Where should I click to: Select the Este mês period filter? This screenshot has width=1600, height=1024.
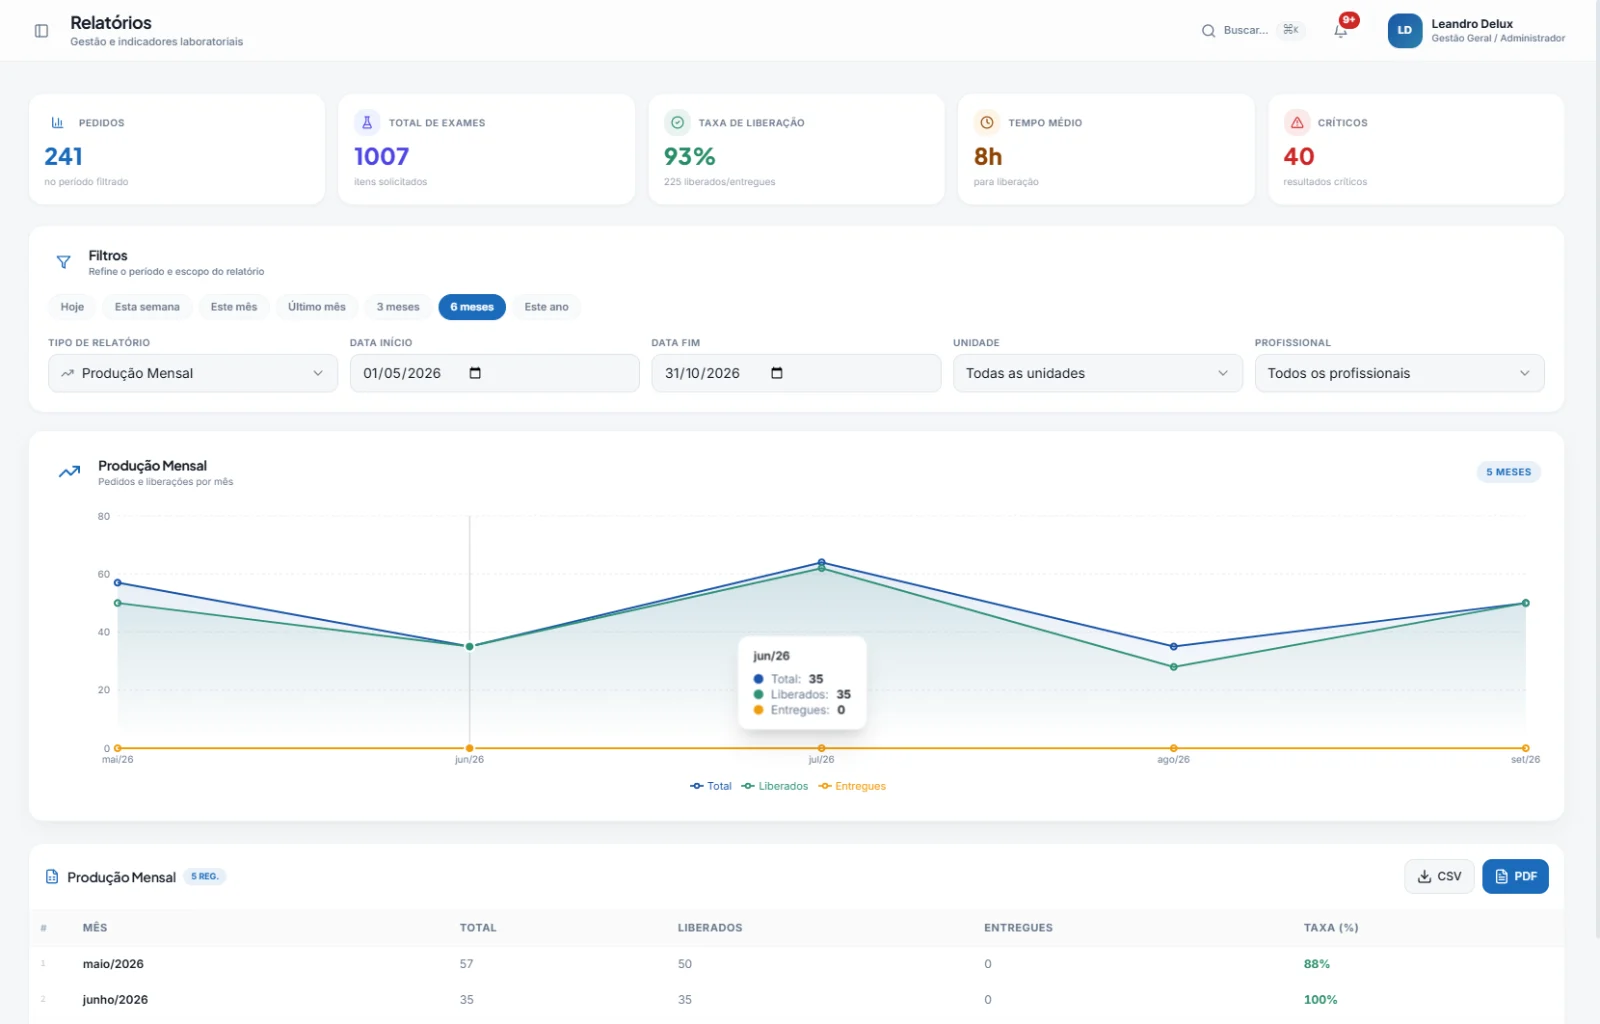[234, 307]
